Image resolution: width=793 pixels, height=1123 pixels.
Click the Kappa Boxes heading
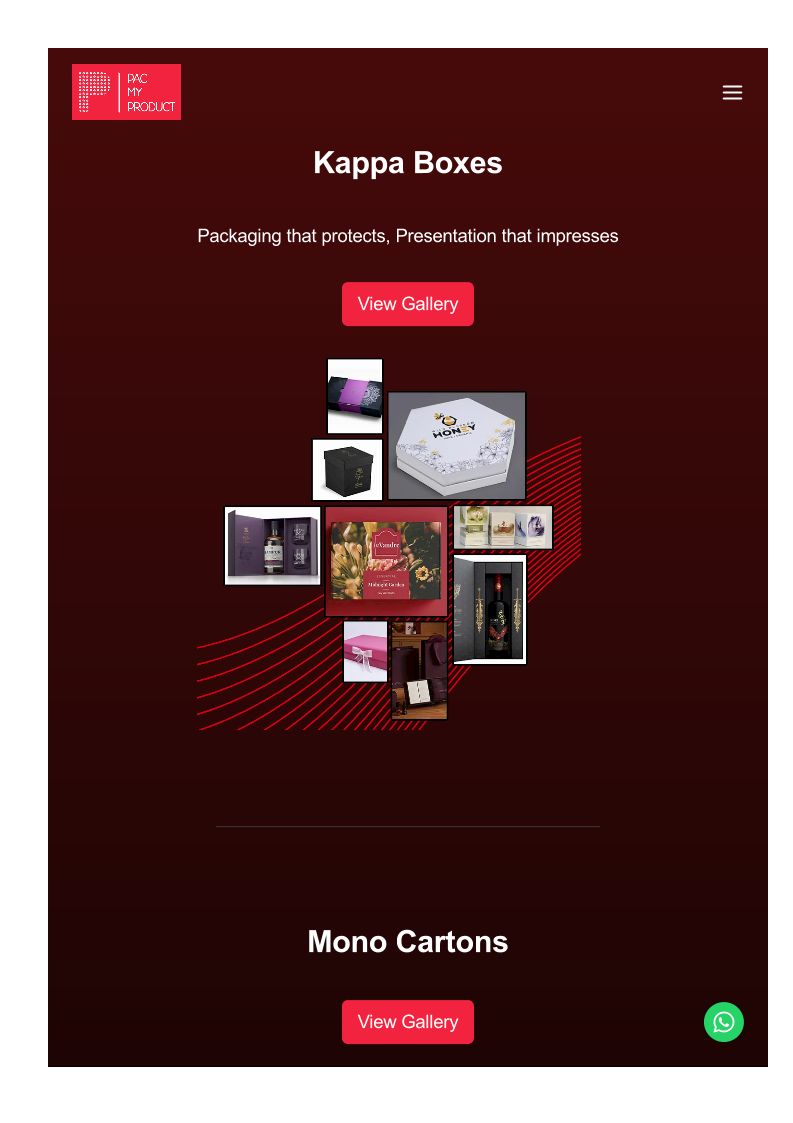408,163
